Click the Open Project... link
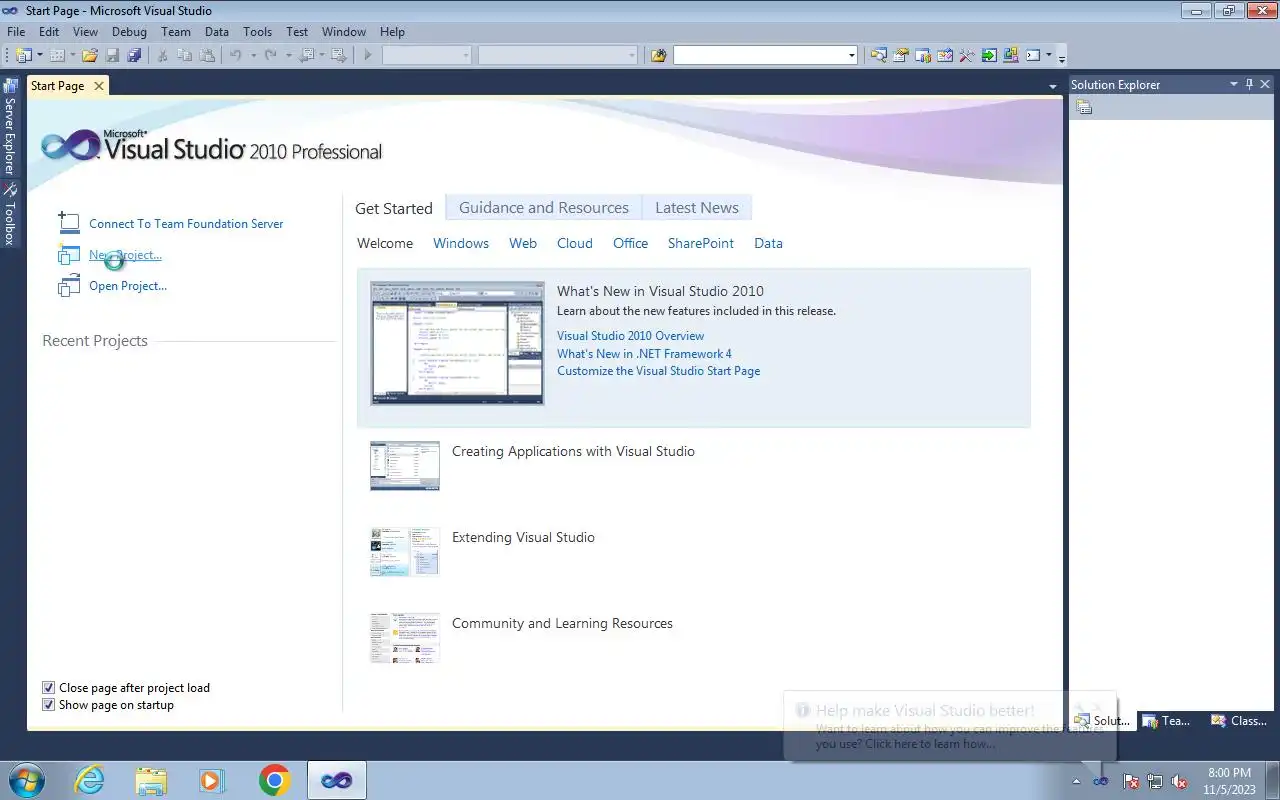Screen dimensions: 1280x800 (128, 286)
